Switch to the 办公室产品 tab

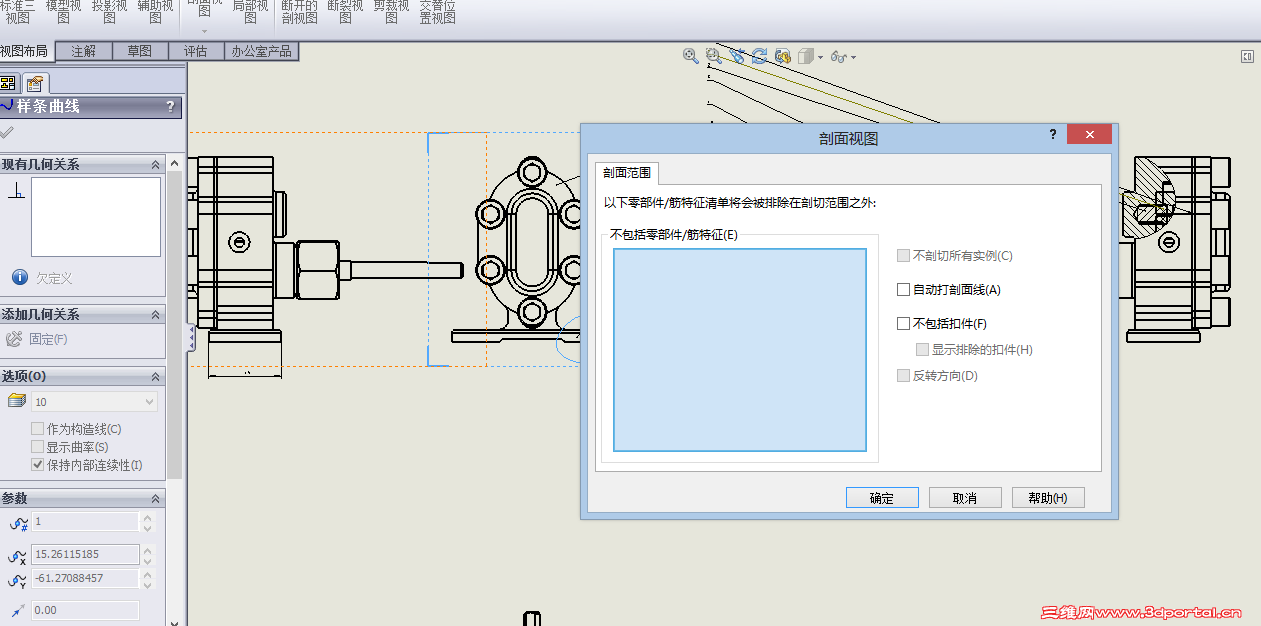click(261, 51)
